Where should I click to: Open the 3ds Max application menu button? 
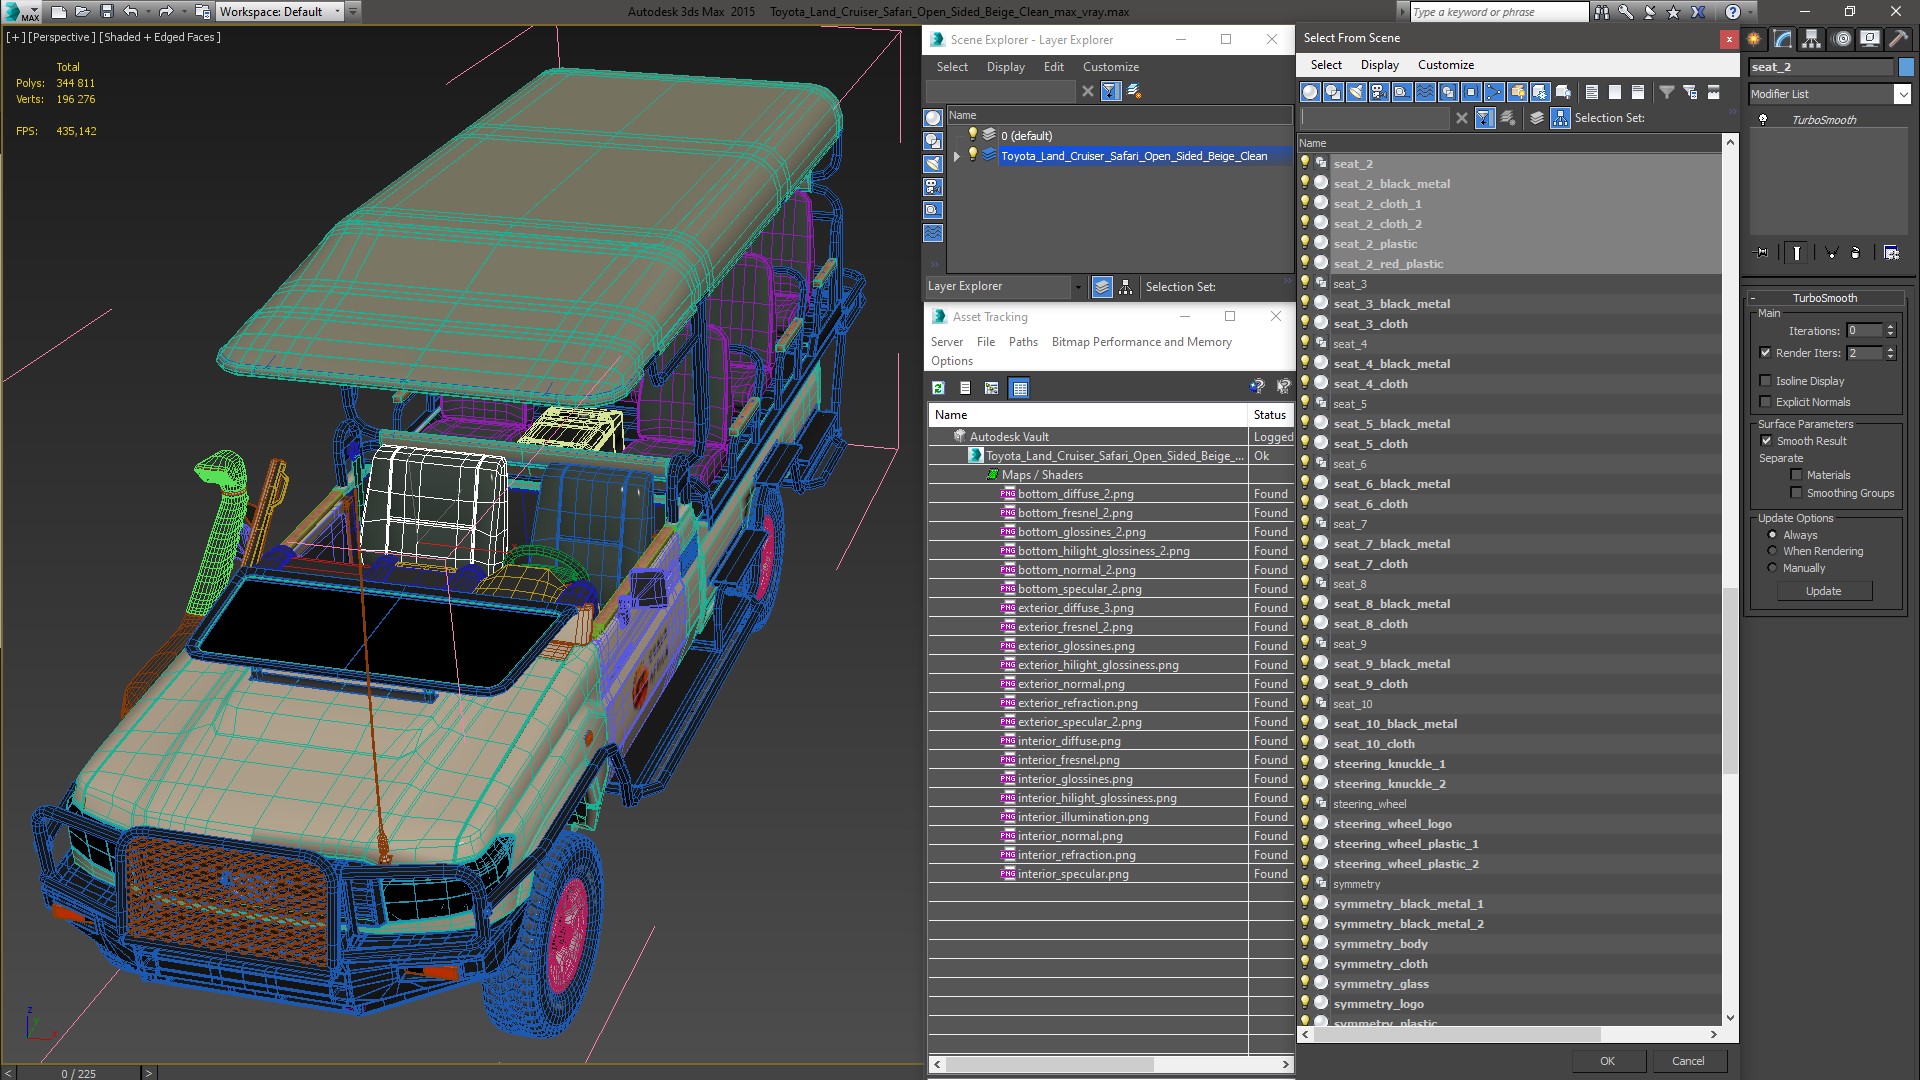21,12
